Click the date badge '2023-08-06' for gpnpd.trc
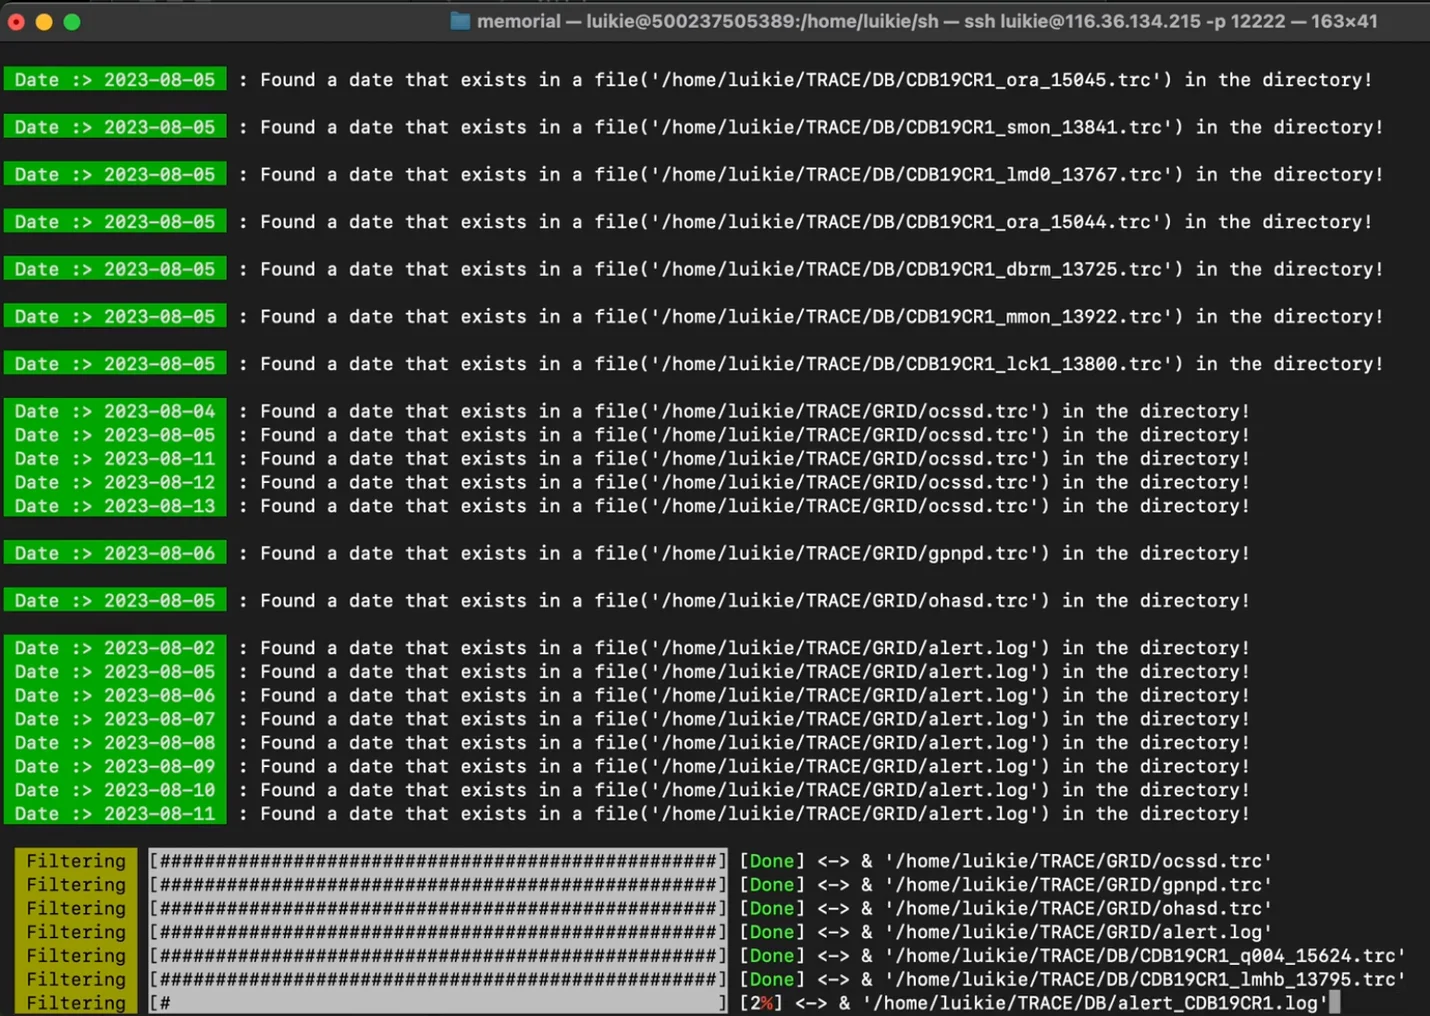 point(115,553)
